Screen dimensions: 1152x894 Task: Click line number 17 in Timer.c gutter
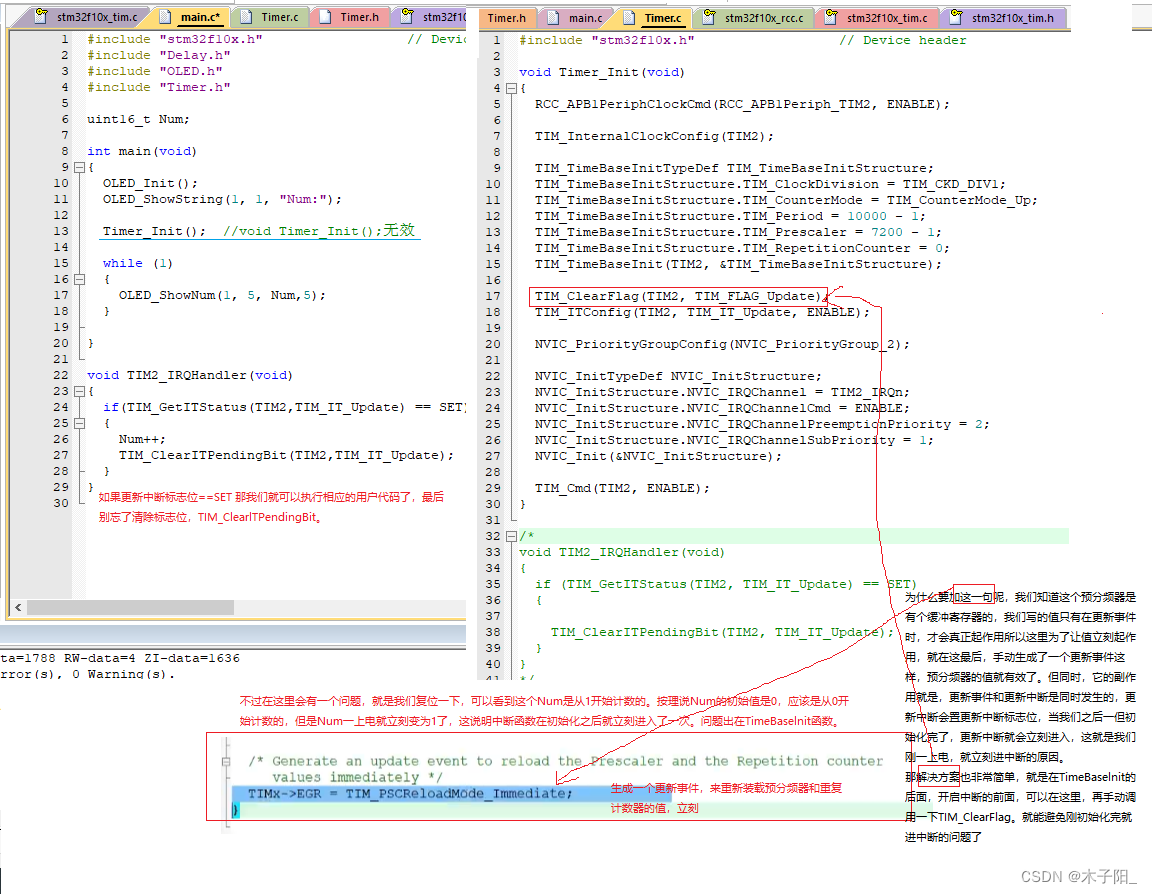click(x=493, y=296)
